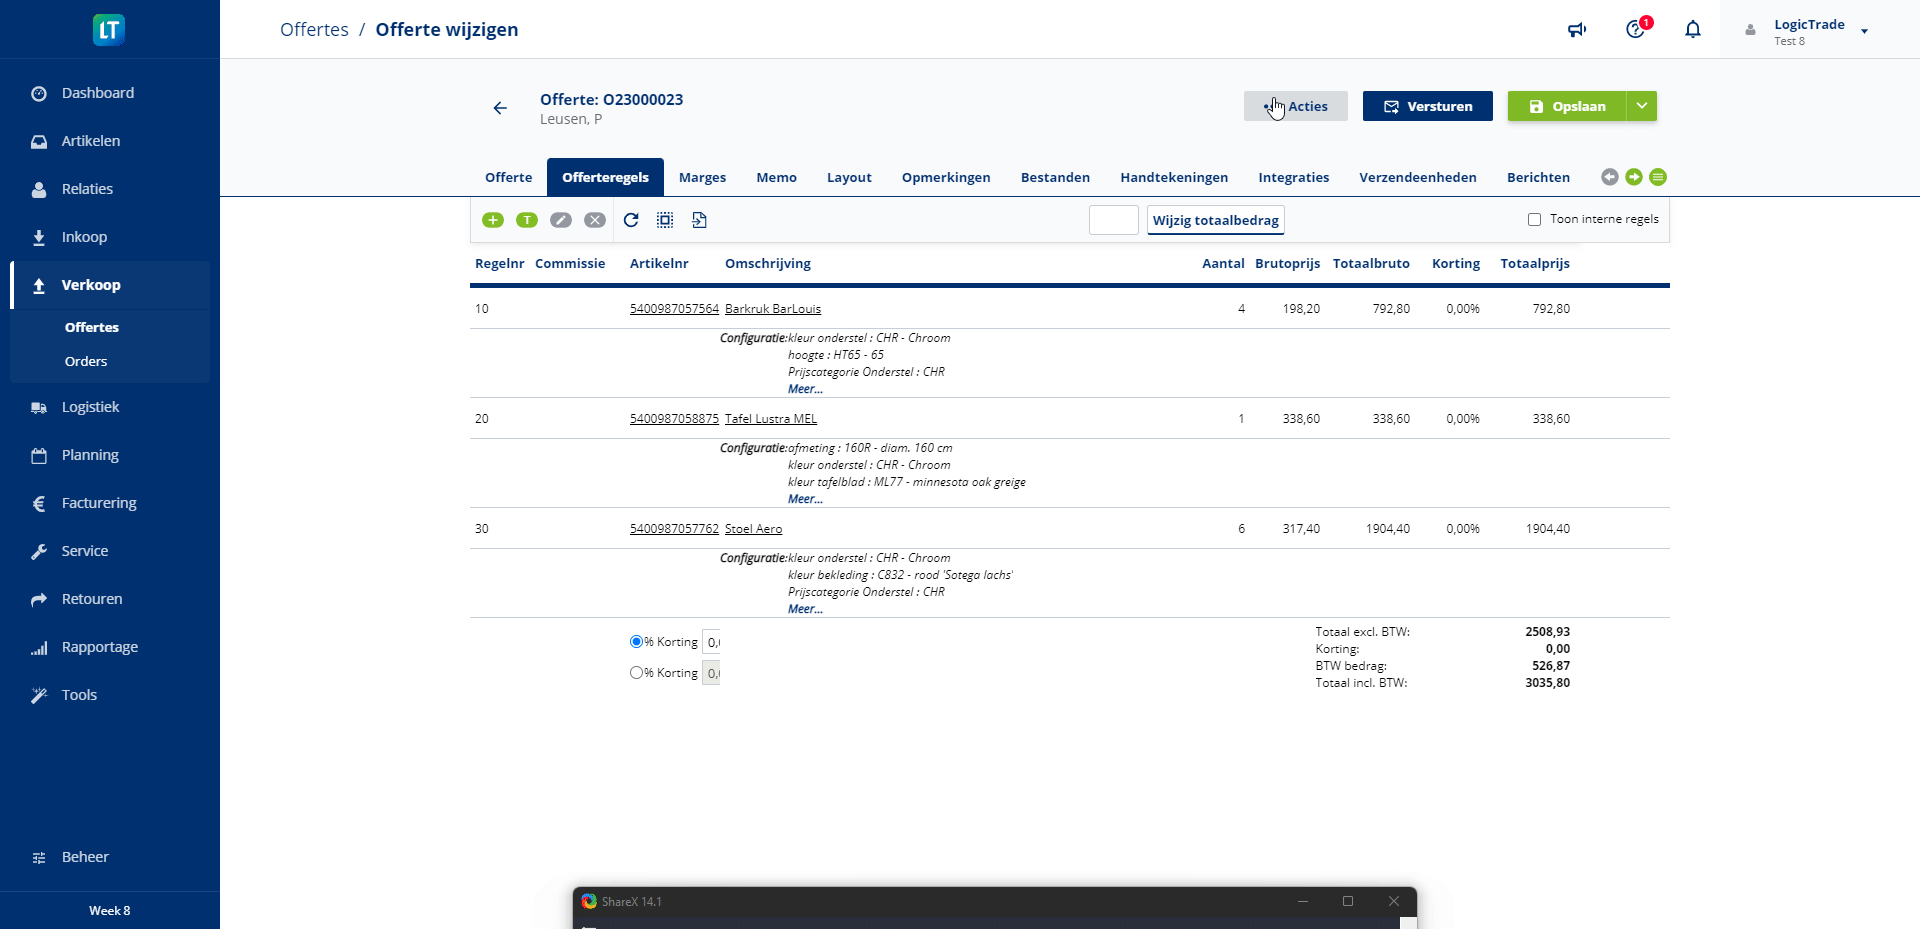Click the green next tab arrow icon
Image resolution: width=1920 pixels, height=929 pixels.
[1634, 177]
